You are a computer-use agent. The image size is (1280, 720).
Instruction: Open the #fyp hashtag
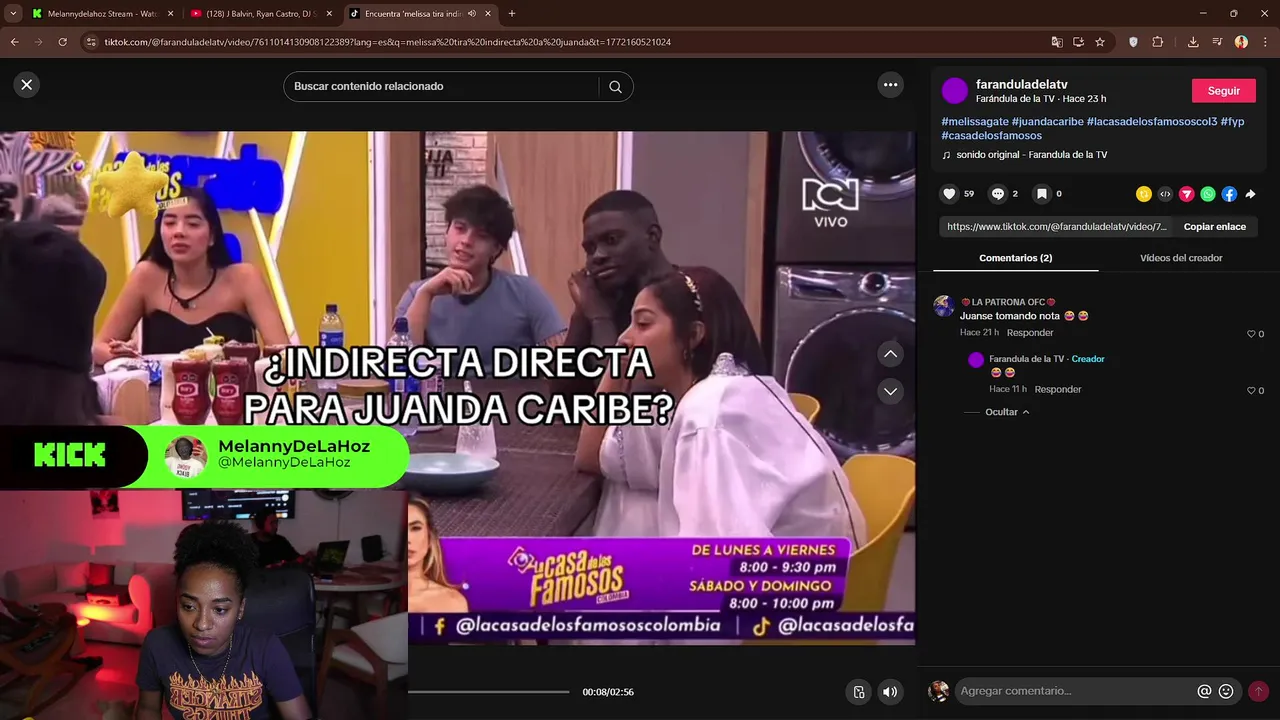click(1233, 121)
